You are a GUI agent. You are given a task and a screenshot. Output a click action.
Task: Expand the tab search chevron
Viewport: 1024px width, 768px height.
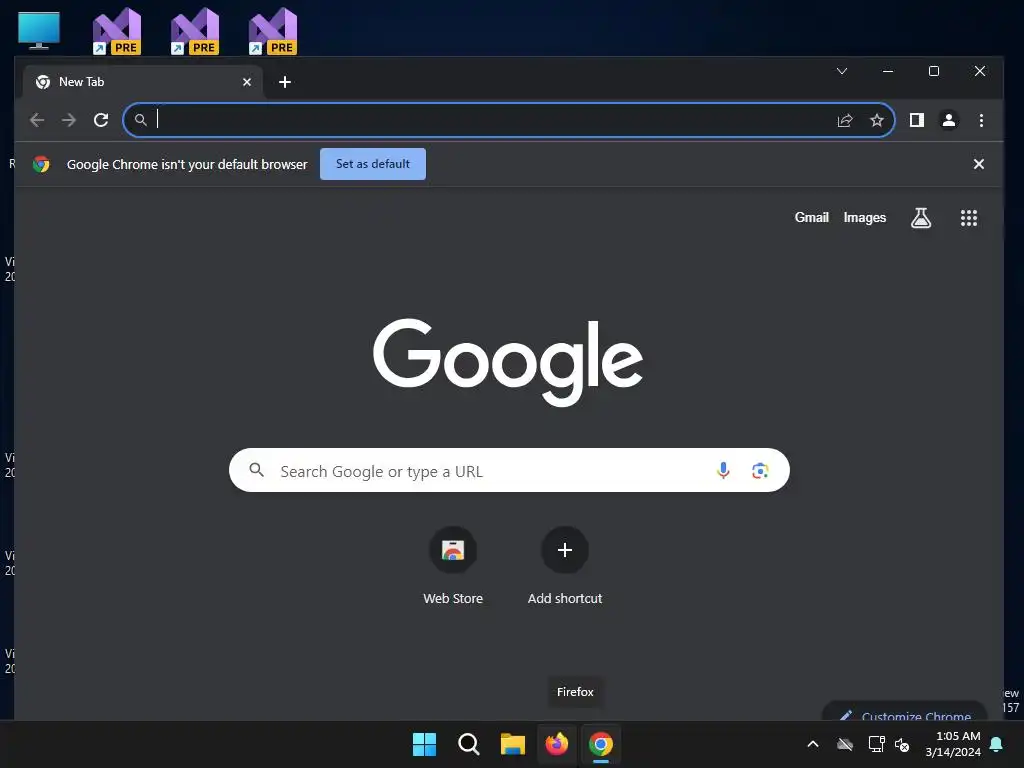pos(842,71)
